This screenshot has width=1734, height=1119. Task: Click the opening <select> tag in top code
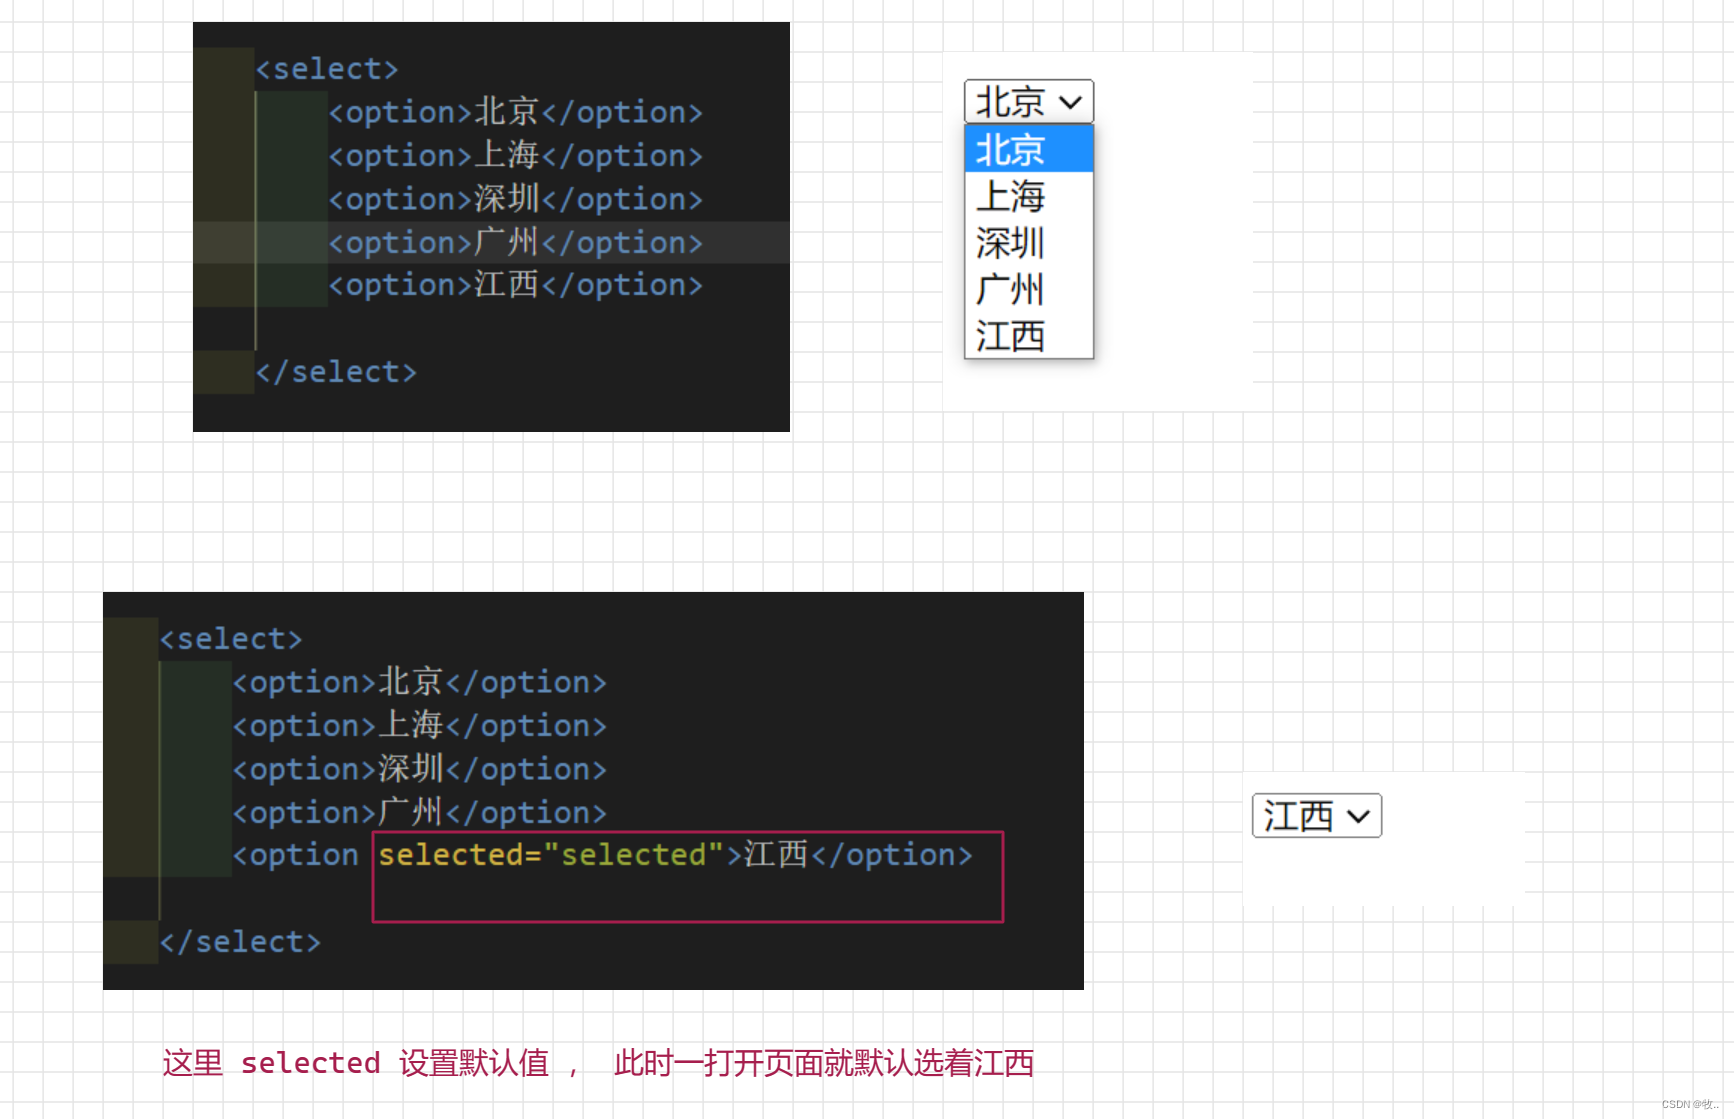click(326, 69)
